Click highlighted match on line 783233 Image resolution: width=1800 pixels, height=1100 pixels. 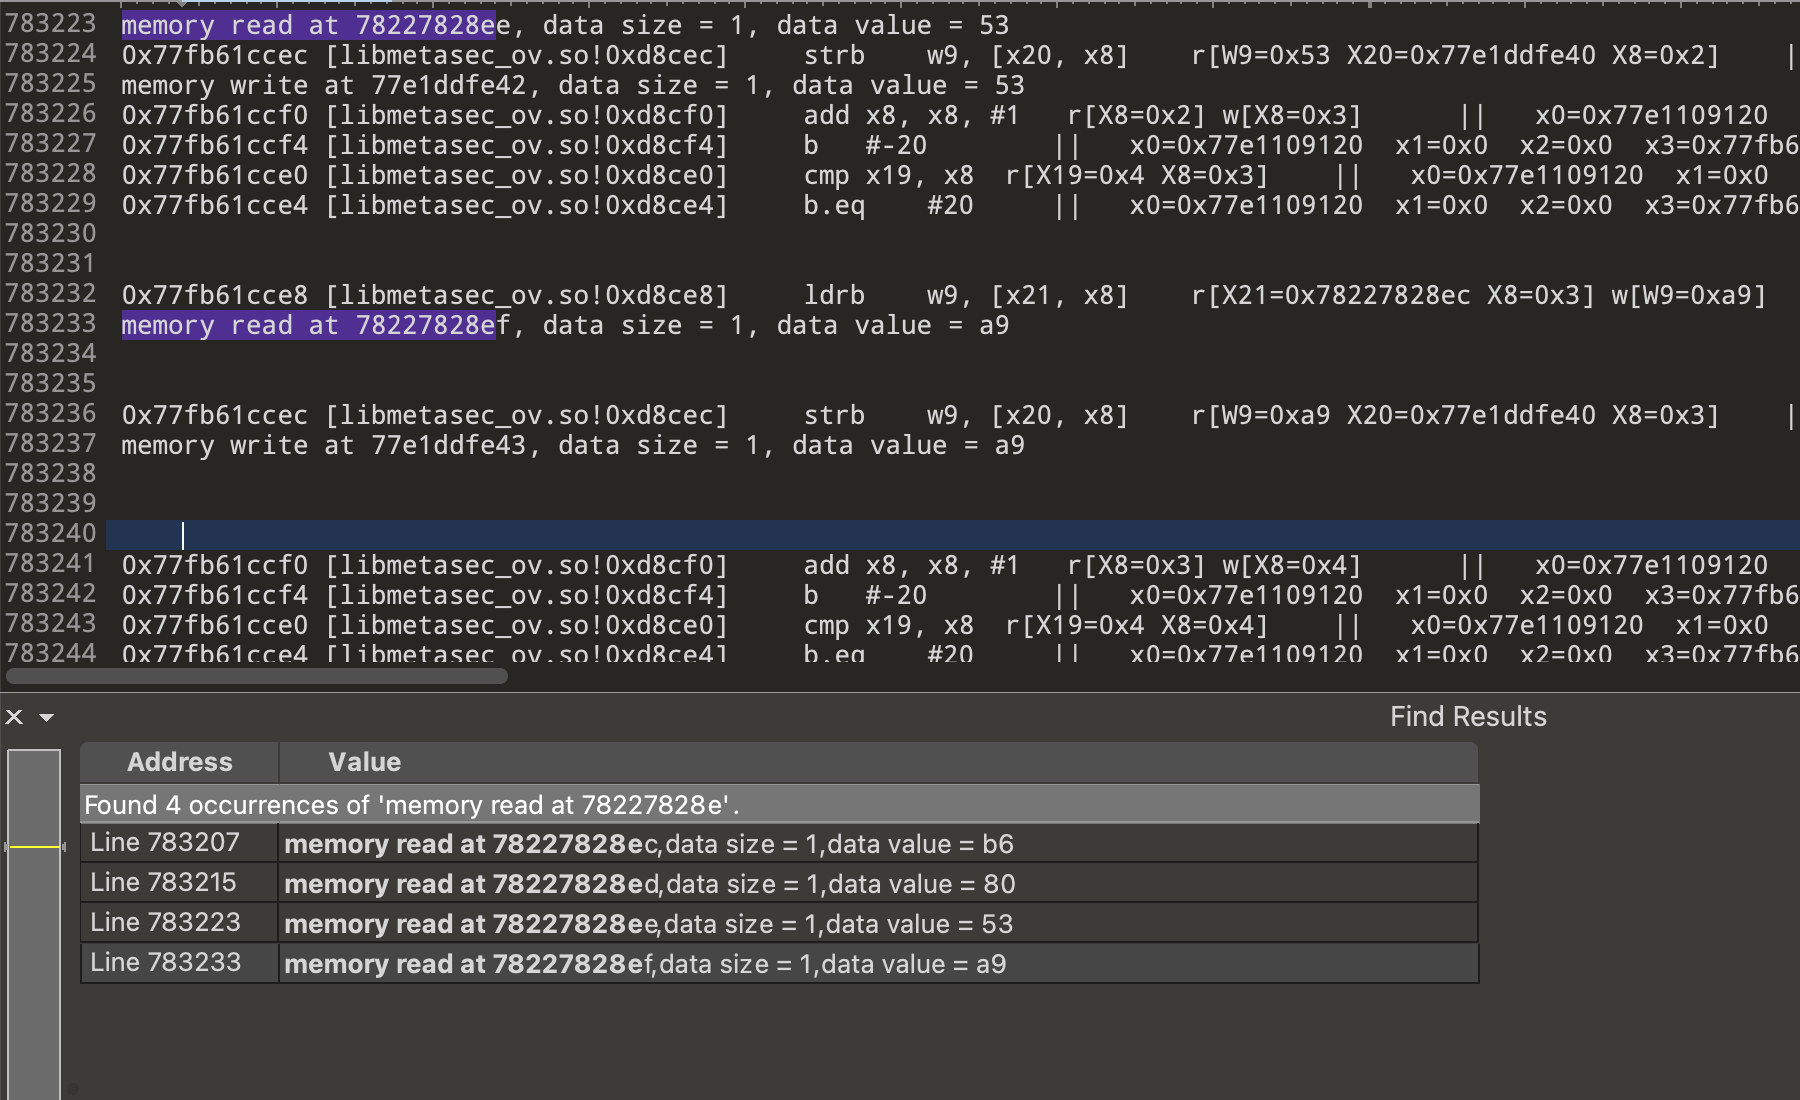pos(308,325)
